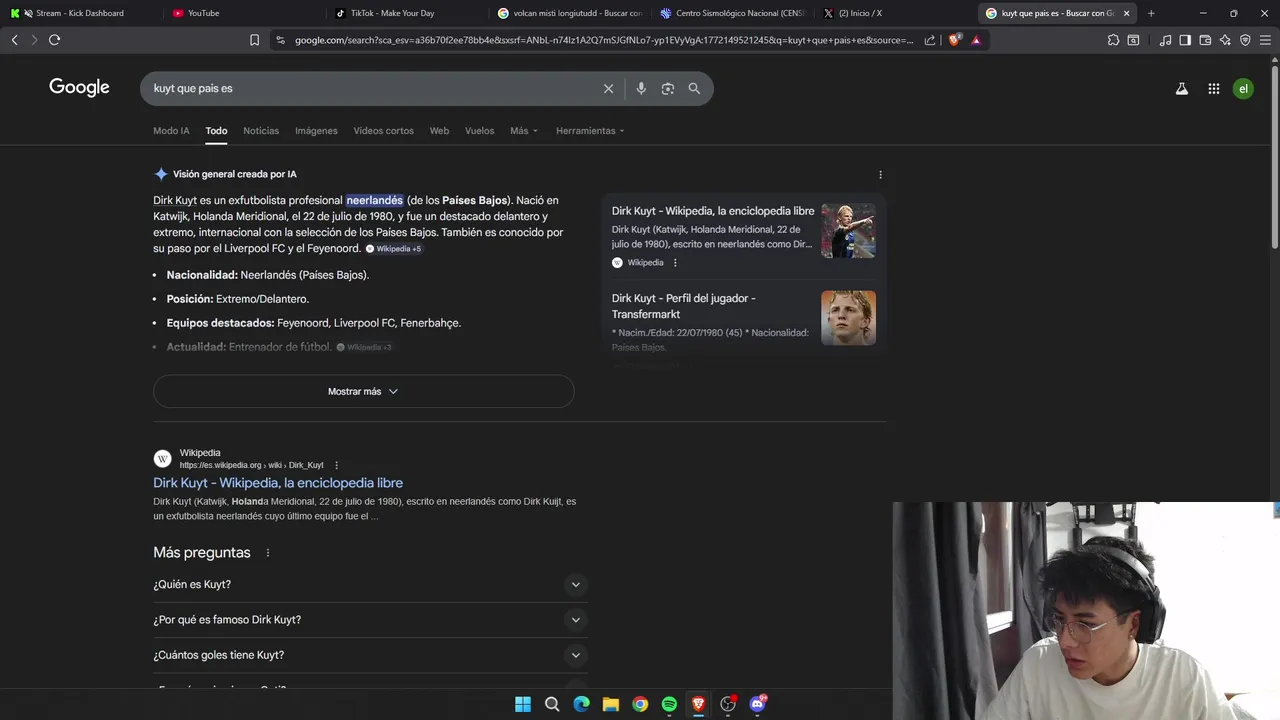Start voice search with the microphone icon
This screenshot has height=720, width=1280.
pyautogui.click(x=641, y=88)
